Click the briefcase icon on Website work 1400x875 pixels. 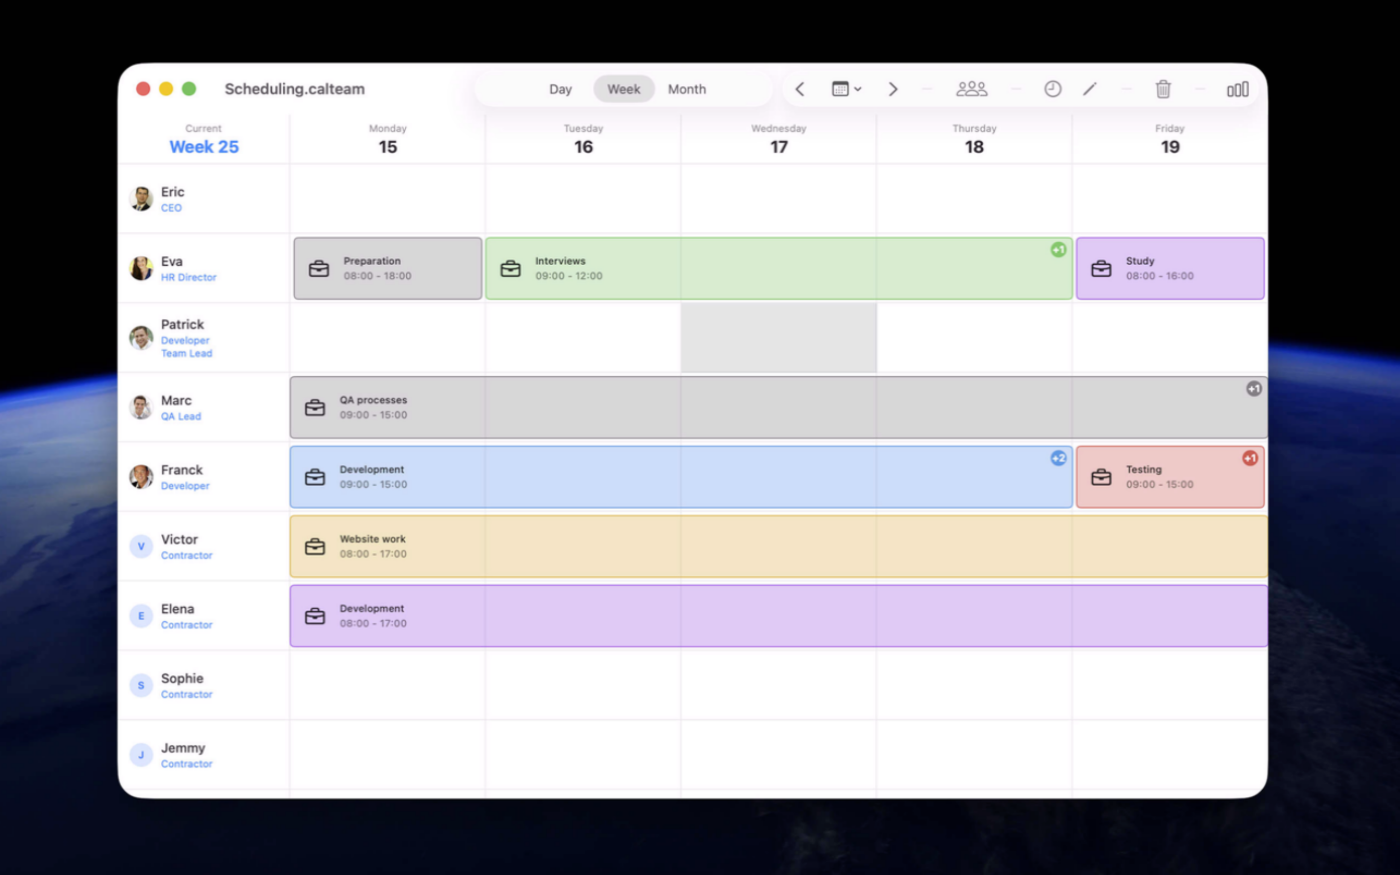[315, 547]
